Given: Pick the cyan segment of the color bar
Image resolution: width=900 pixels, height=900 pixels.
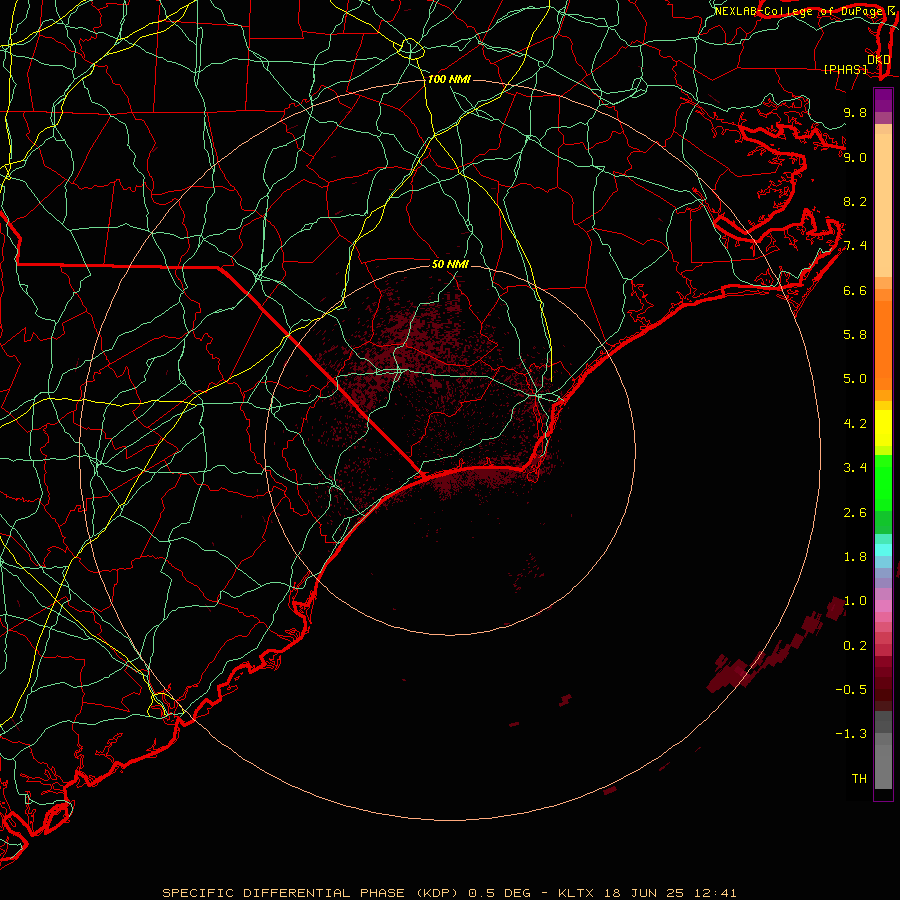Looking at the screenshot, I should point(883,550).
